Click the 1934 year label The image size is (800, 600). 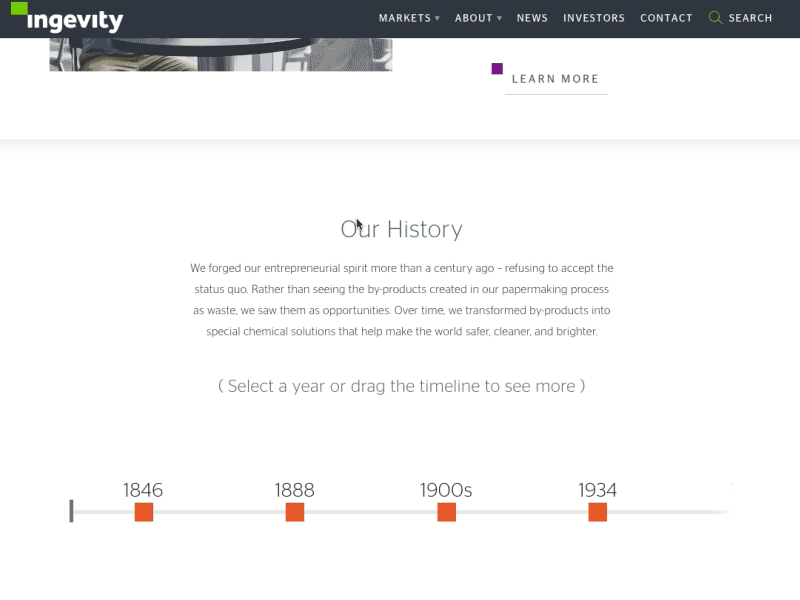(597, 490)
